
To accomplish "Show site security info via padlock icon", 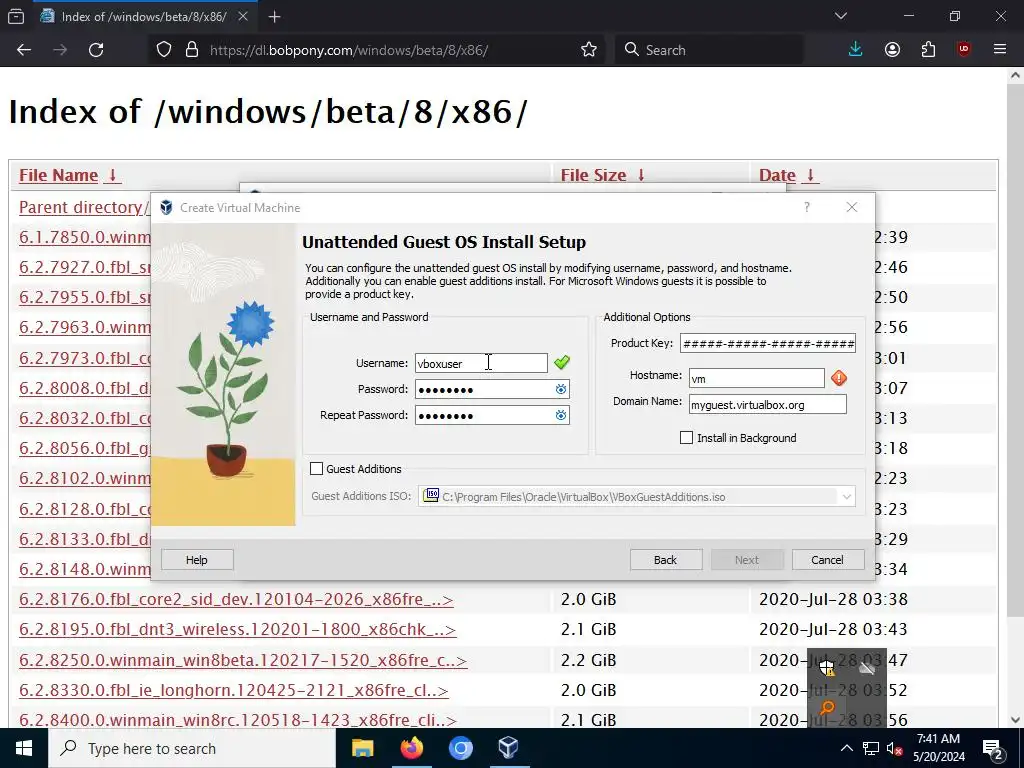I will tap(191, 50).
